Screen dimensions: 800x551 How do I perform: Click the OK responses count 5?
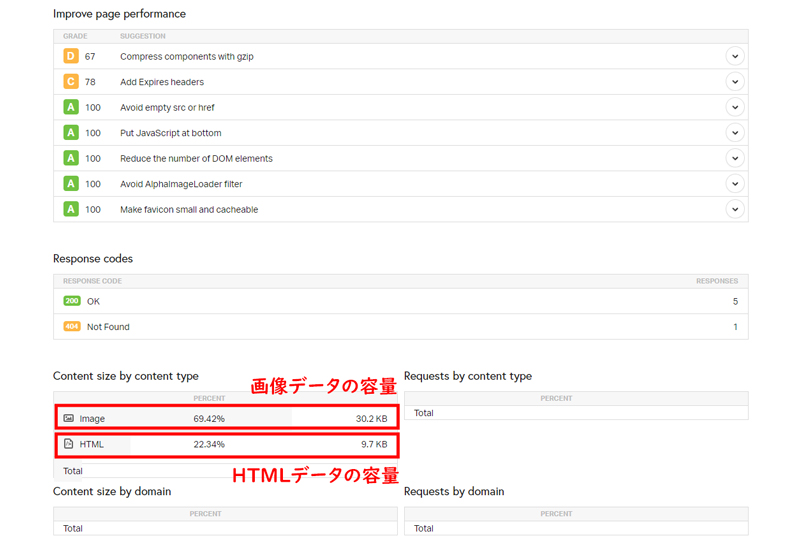pyautogui.click(x=735, y=302)
